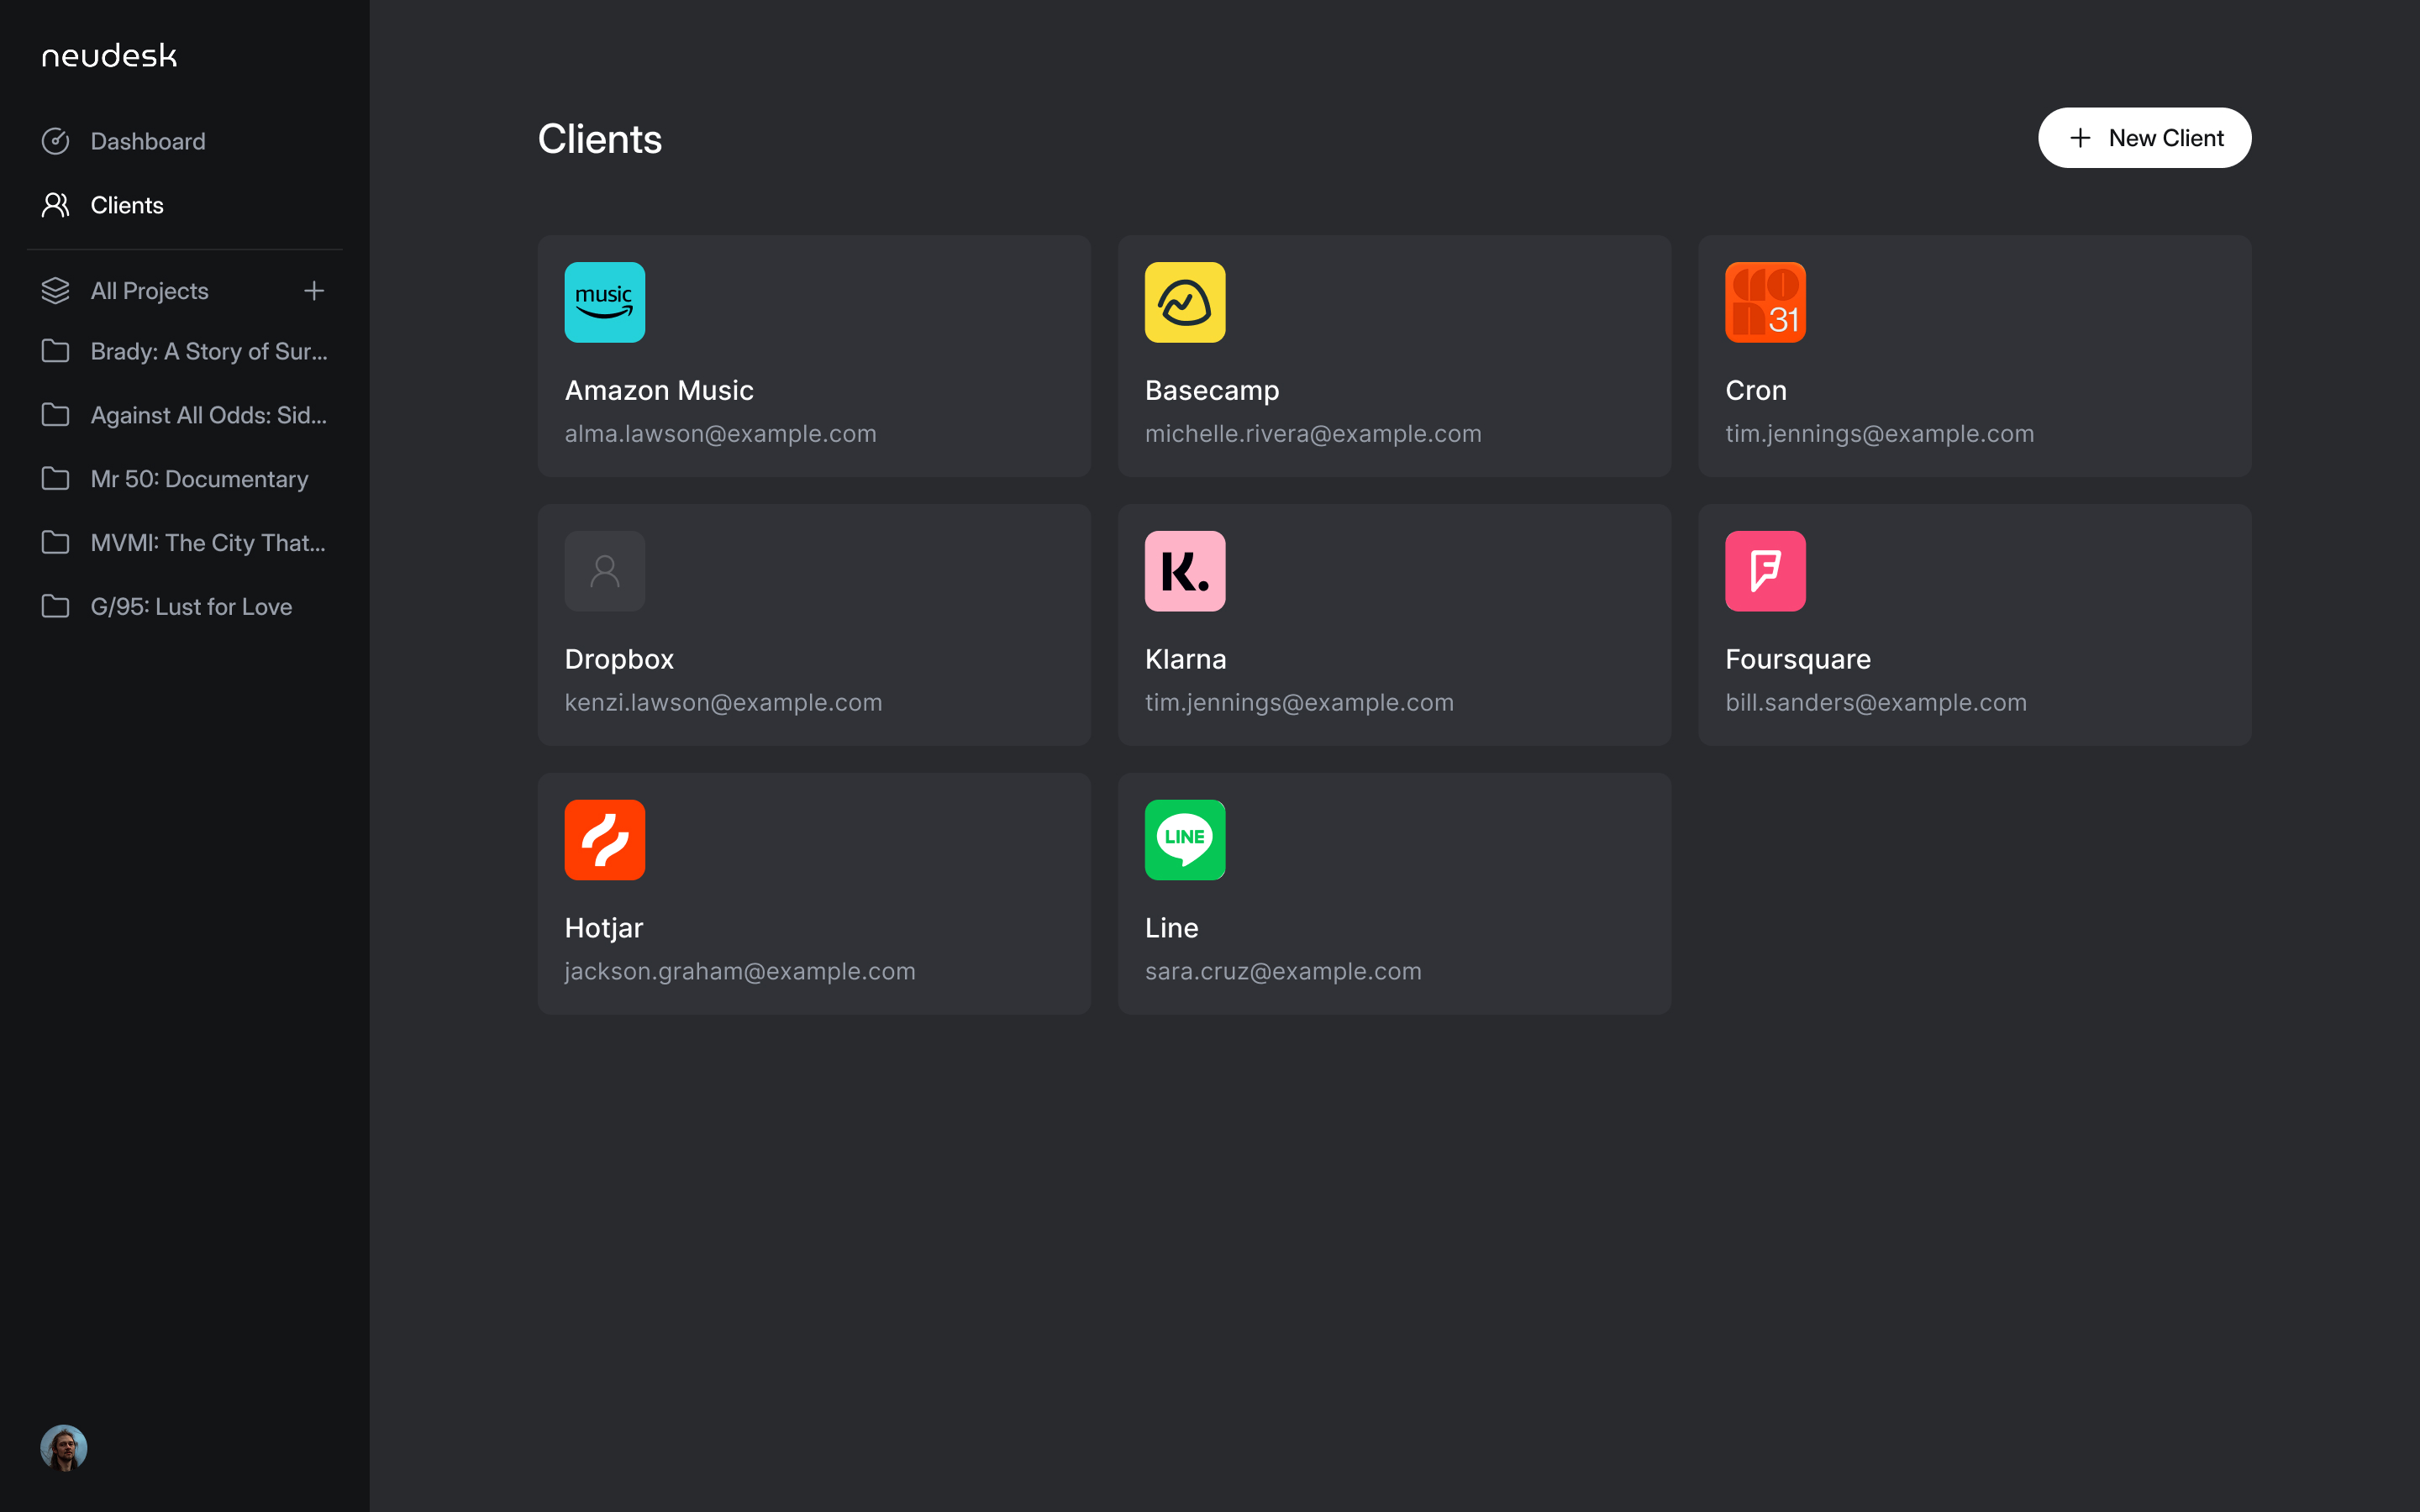
Task: Open the Line client name
Action: [x=1172, y=928]
